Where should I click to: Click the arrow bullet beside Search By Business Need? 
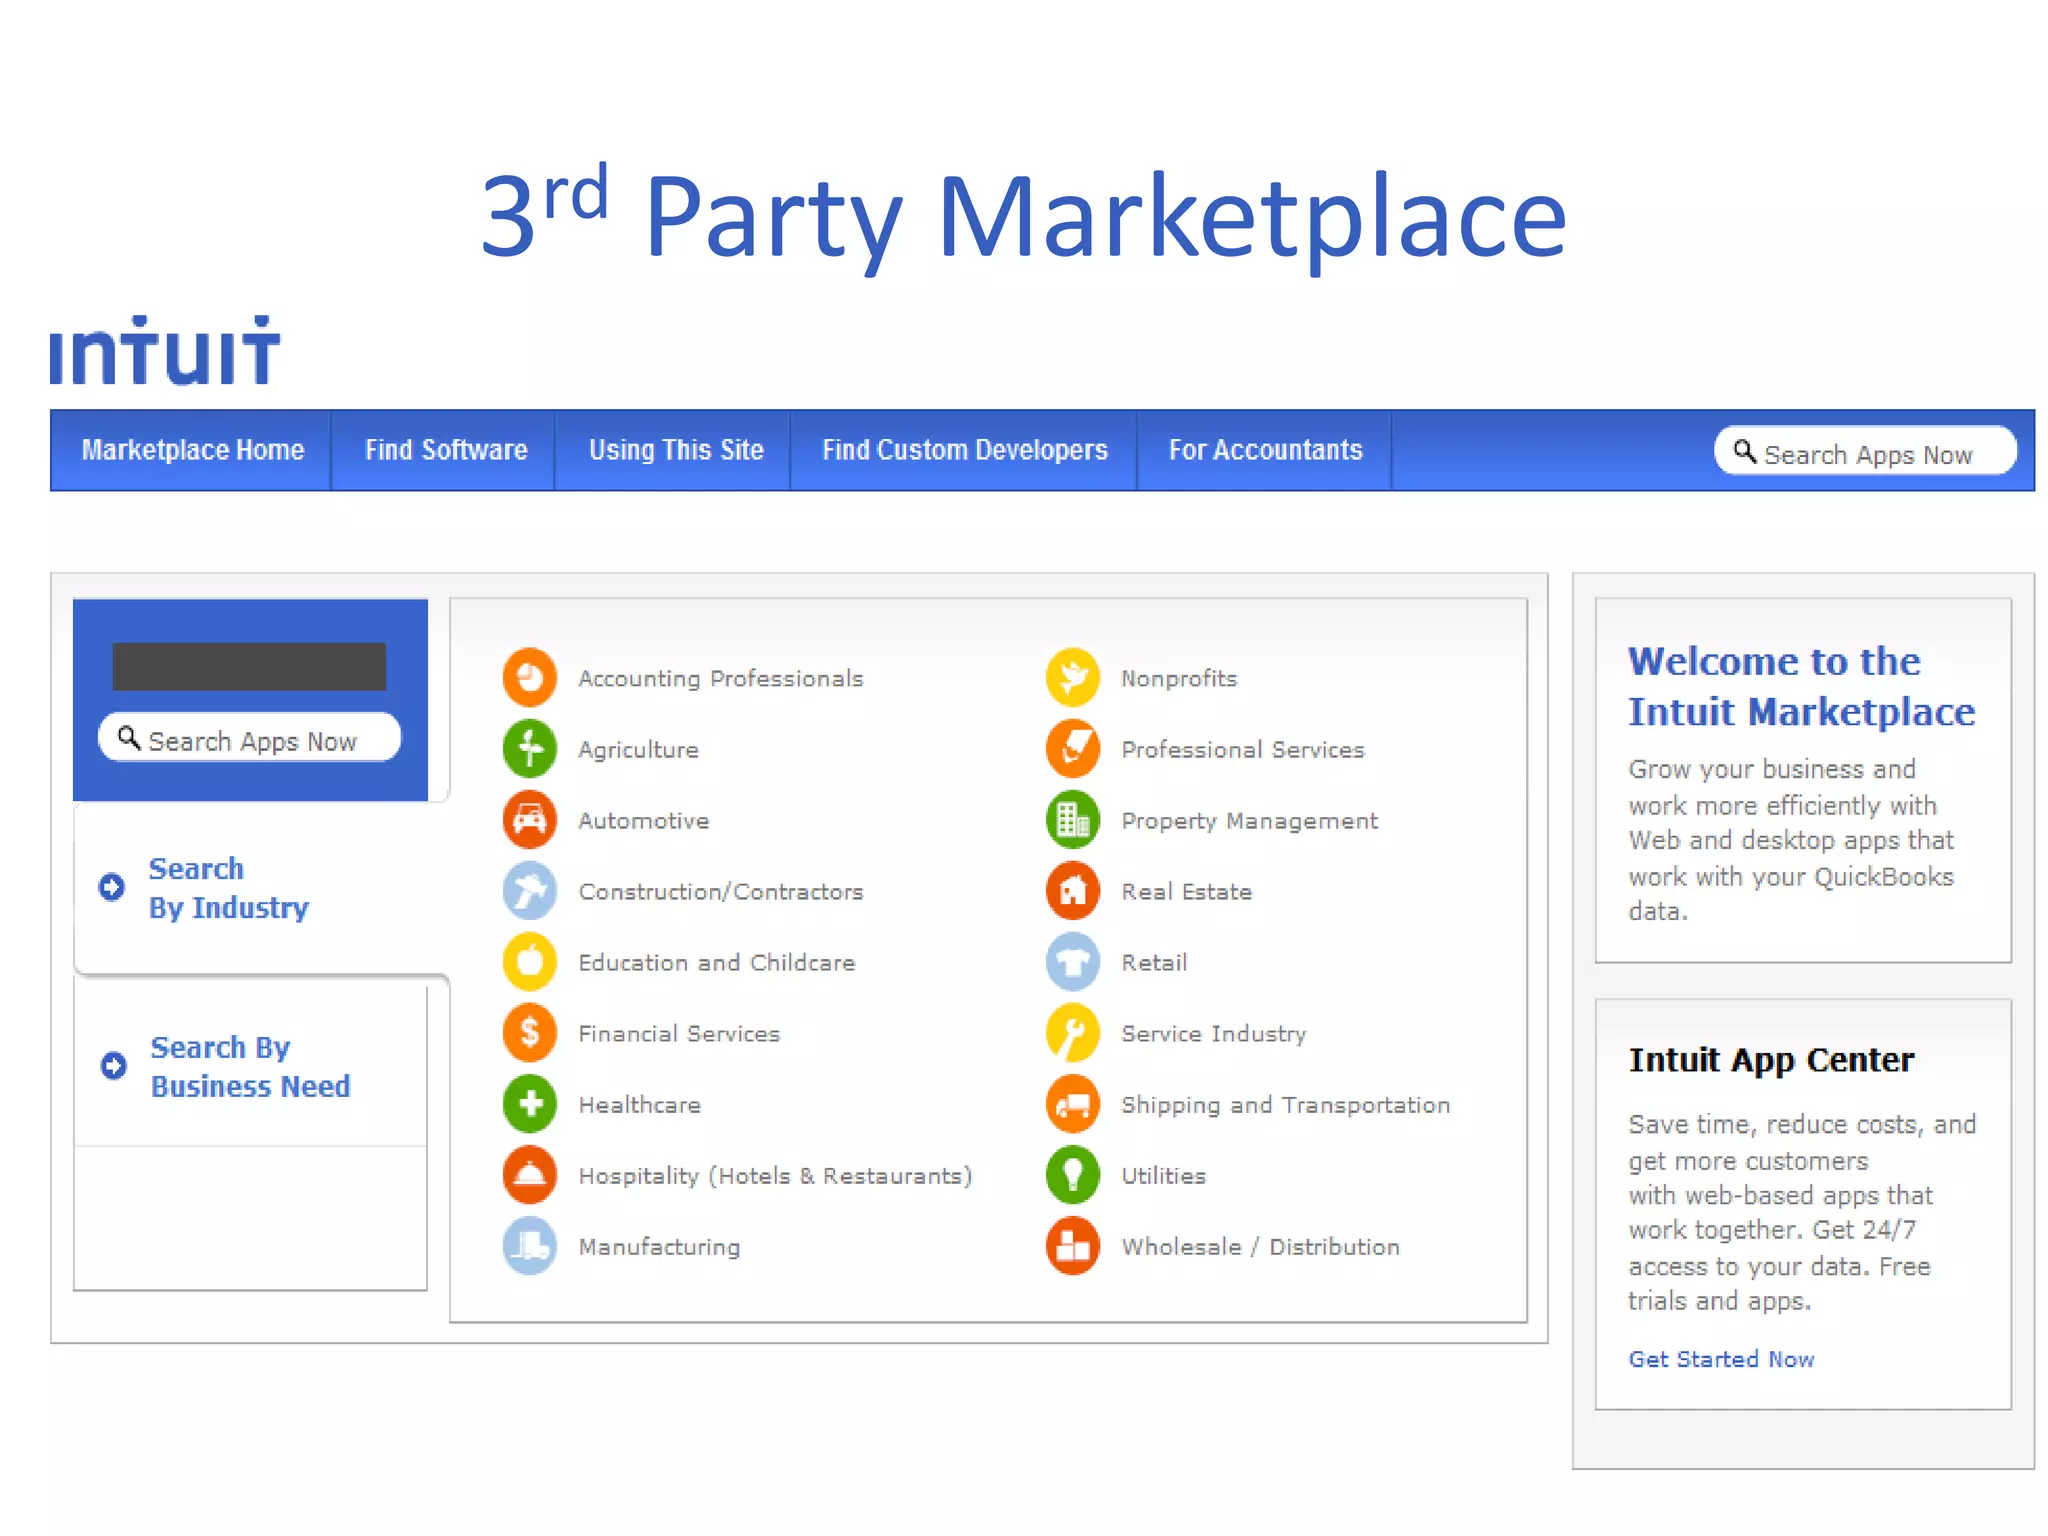point(114,1065)
